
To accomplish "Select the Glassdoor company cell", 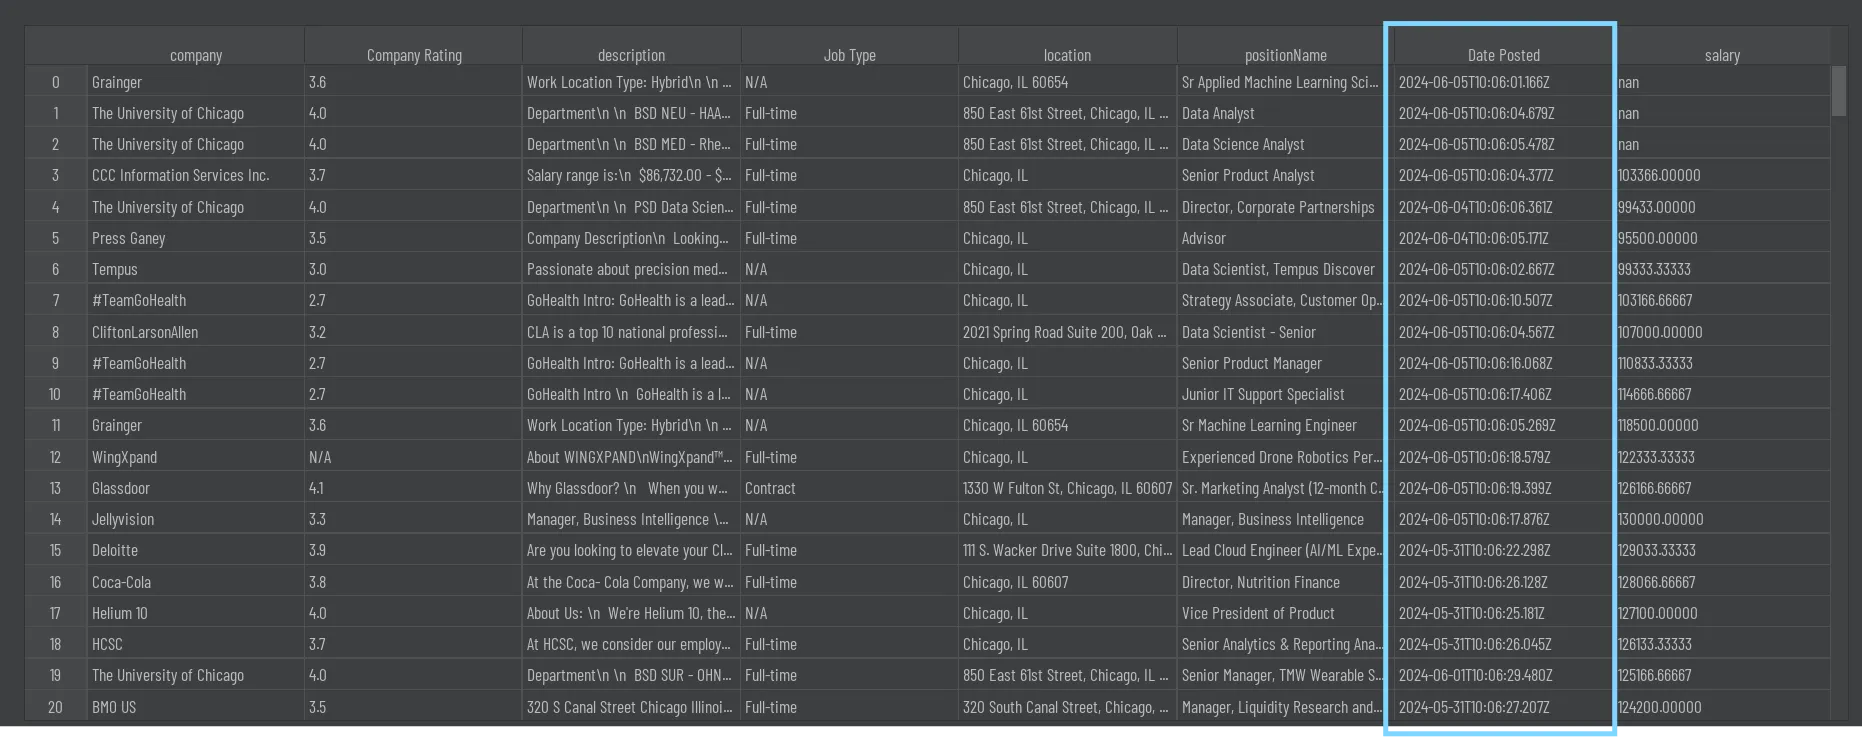I will tap(196, 488).
